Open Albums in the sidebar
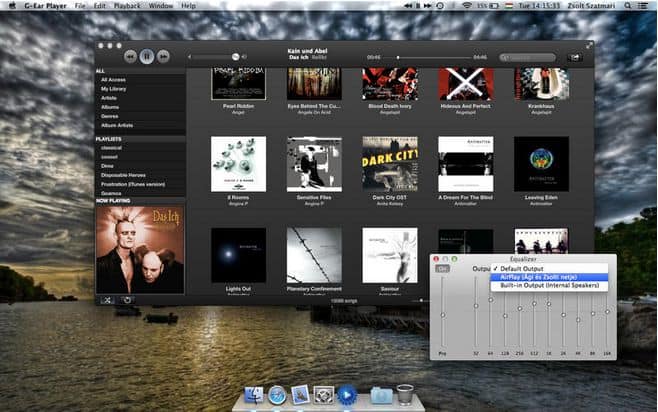Viewport: 658px width, 412px height. click(110, 107)
